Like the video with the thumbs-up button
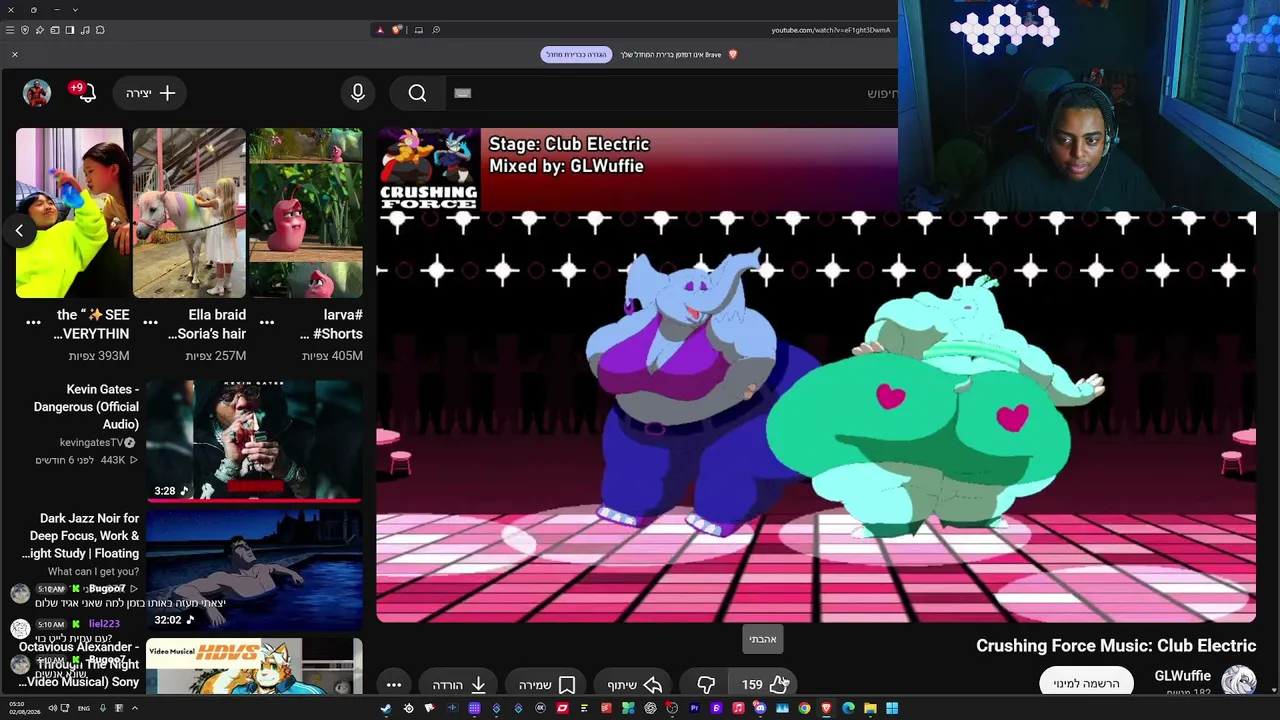The width and height of the screenshot is (1280, 720). (765, 684)
